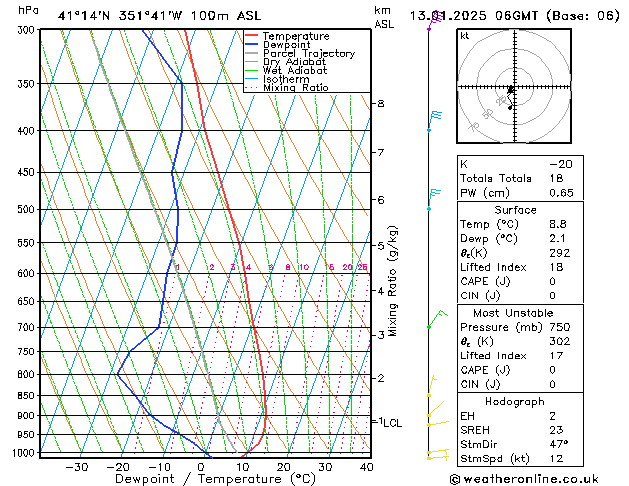The height and width of the screenshot is (486, 629).
Task: Select the 500 hPa pressure label
Action: point(28,209)
